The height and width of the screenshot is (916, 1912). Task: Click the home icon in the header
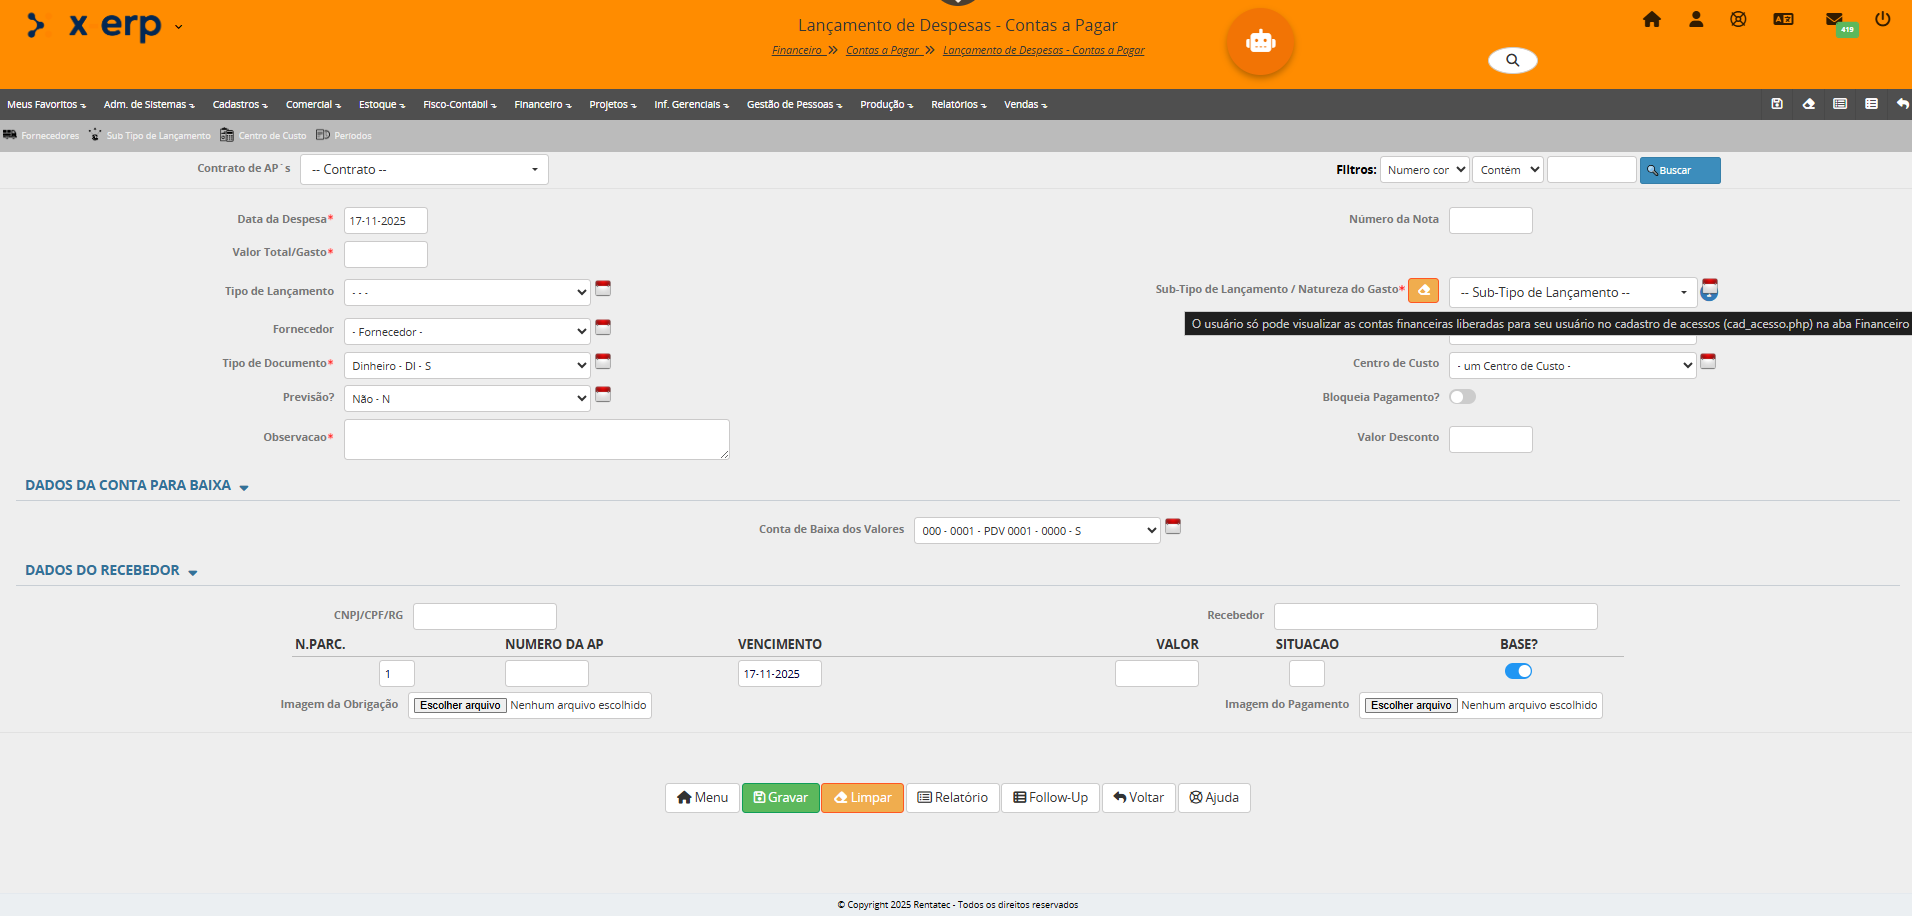click(1651, 20)
